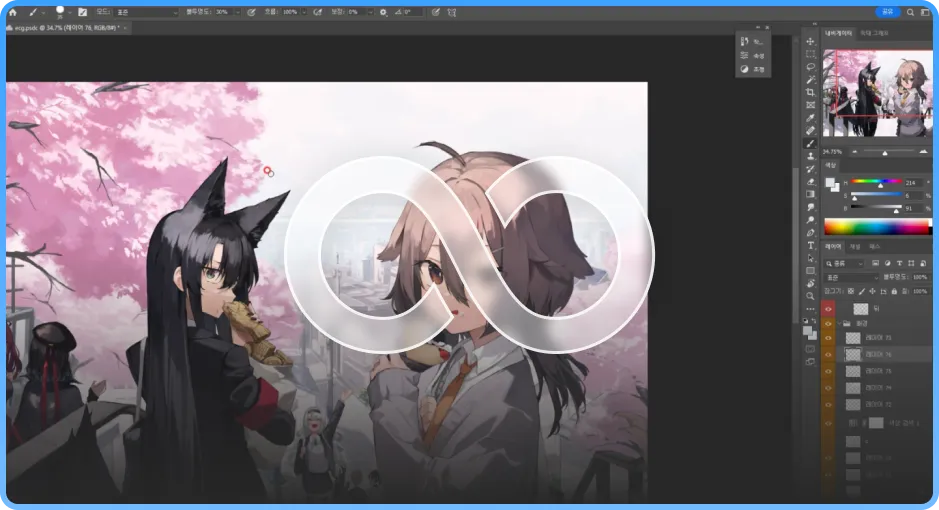Viewport: 939px width, 510px height.
Task: Open smoothing options gear icon
Action: pyautogui.click(x=383, y=12)
